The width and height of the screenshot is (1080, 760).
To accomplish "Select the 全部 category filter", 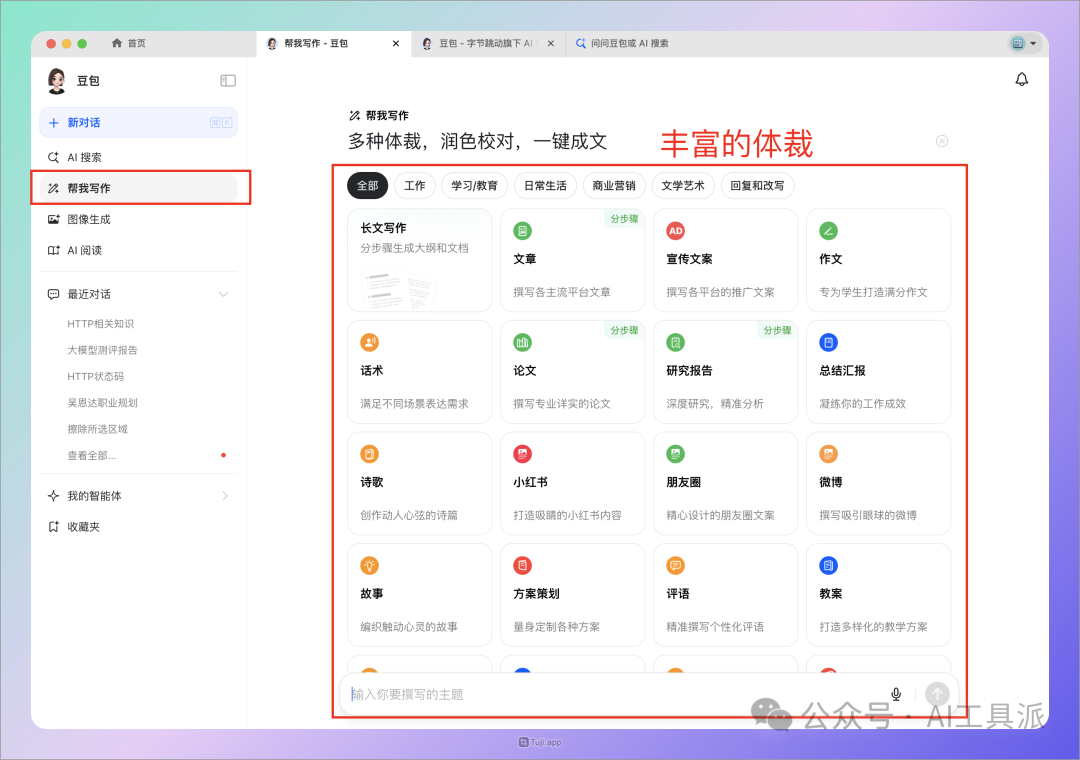I will 368,185.
